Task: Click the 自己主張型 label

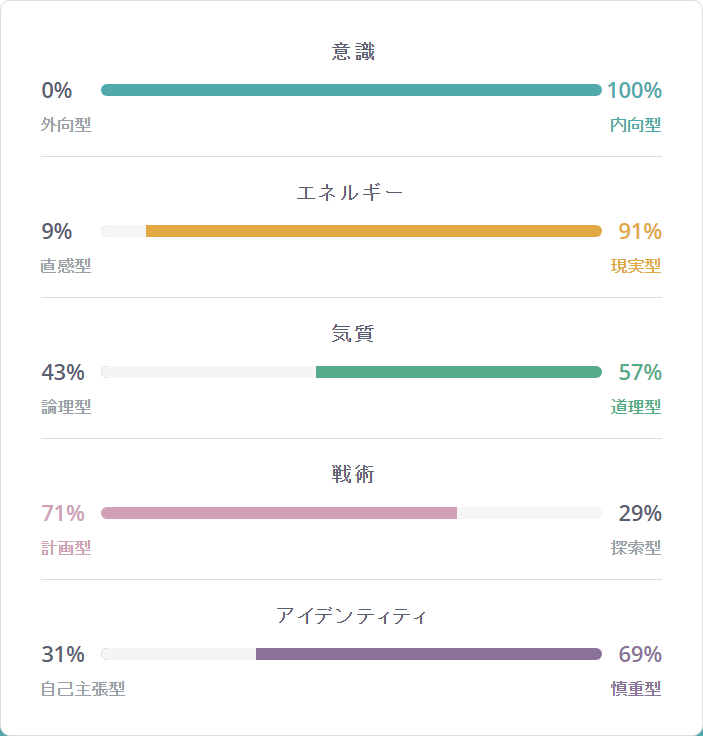Action: tap(83, 689)
